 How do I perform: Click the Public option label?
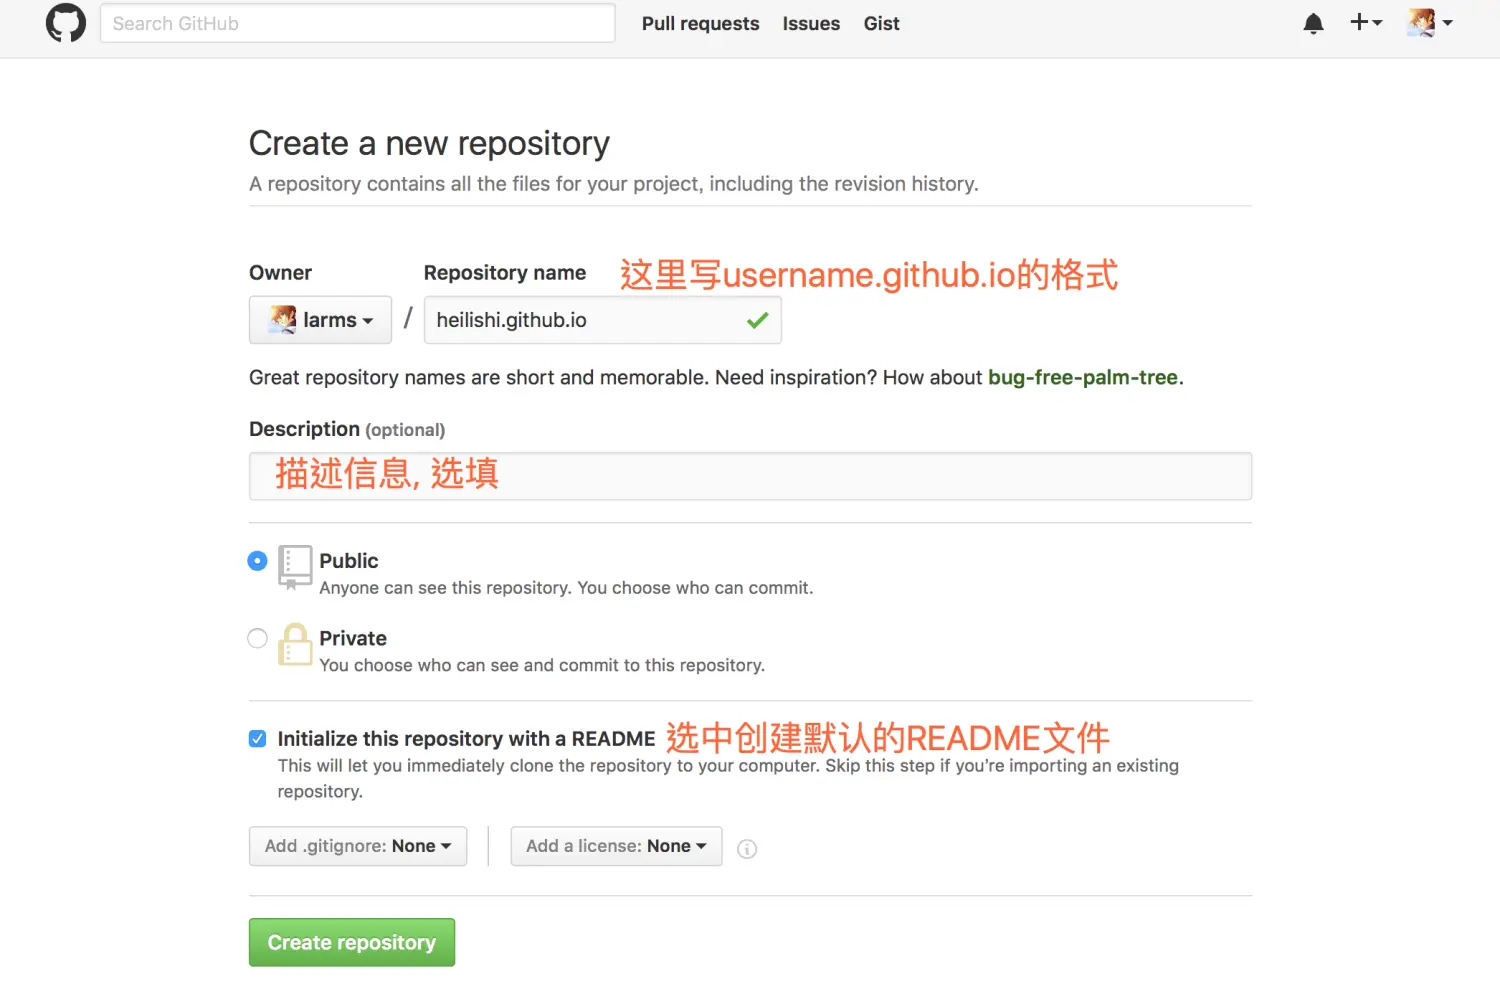point(349,561)
